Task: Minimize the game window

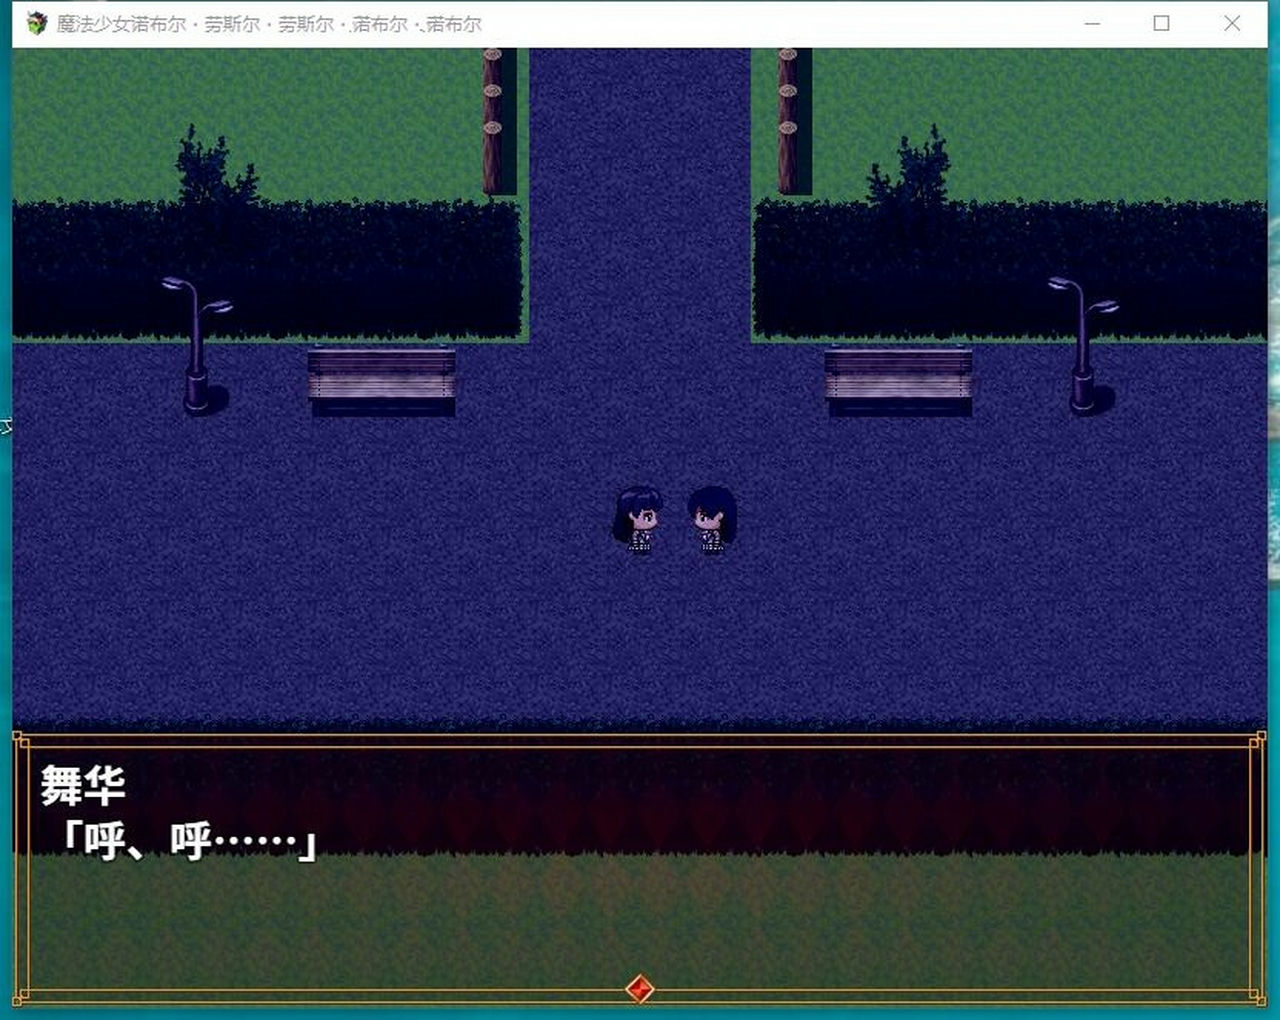Action: tap(1092, 23)
